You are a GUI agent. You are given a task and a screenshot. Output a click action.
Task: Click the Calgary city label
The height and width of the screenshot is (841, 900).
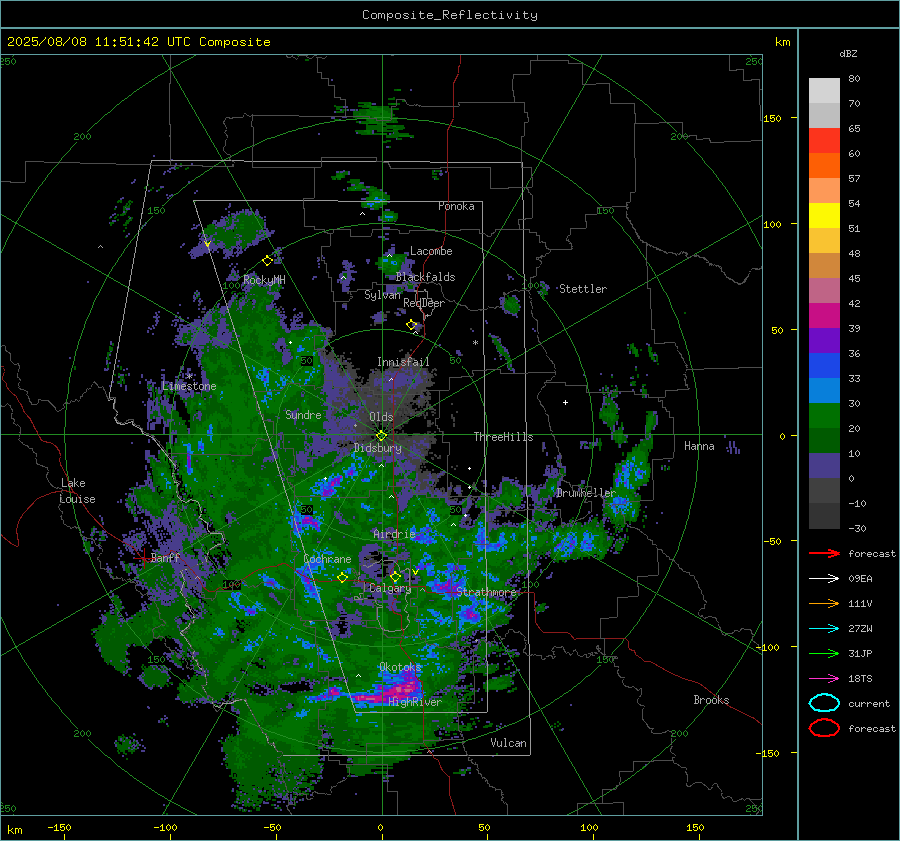pos(390,588)
